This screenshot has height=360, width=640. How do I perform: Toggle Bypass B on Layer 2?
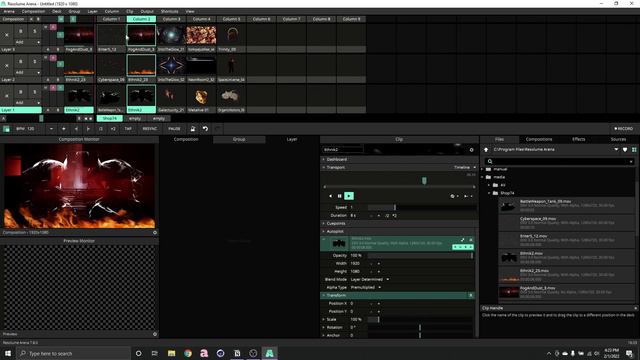pyautogui.click(x=21, y=61)
